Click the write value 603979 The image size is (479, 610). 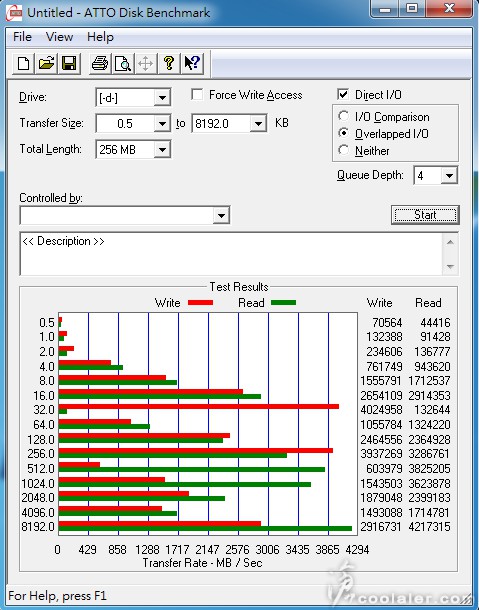[384, 468]
